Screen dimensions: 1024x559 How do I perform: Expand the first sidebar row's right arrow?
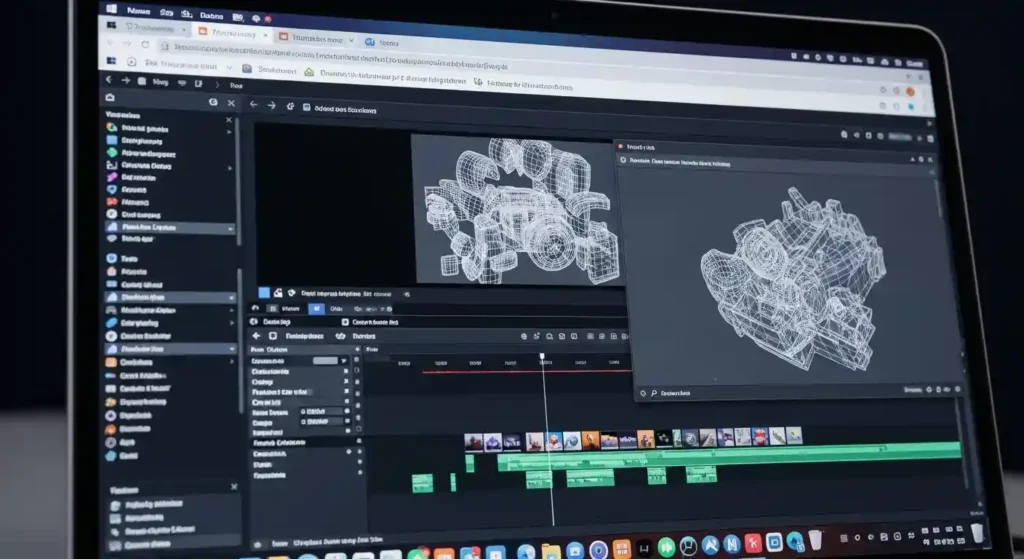pos(229,132)
